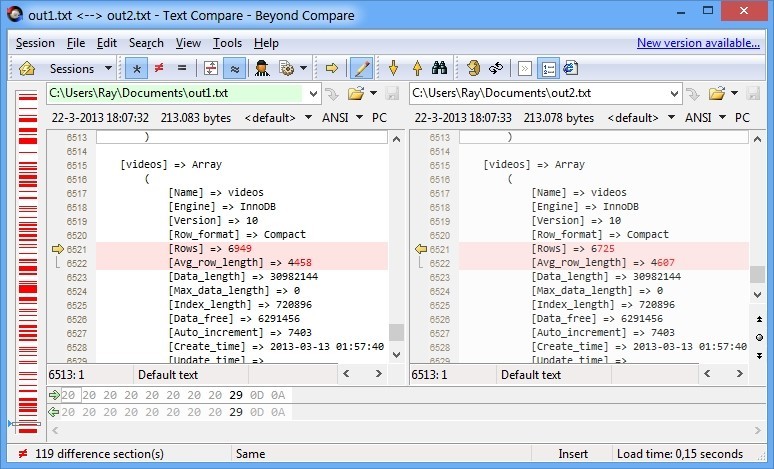Click right pane next section arrow icon
774x469 pixels.
point(759,355)
